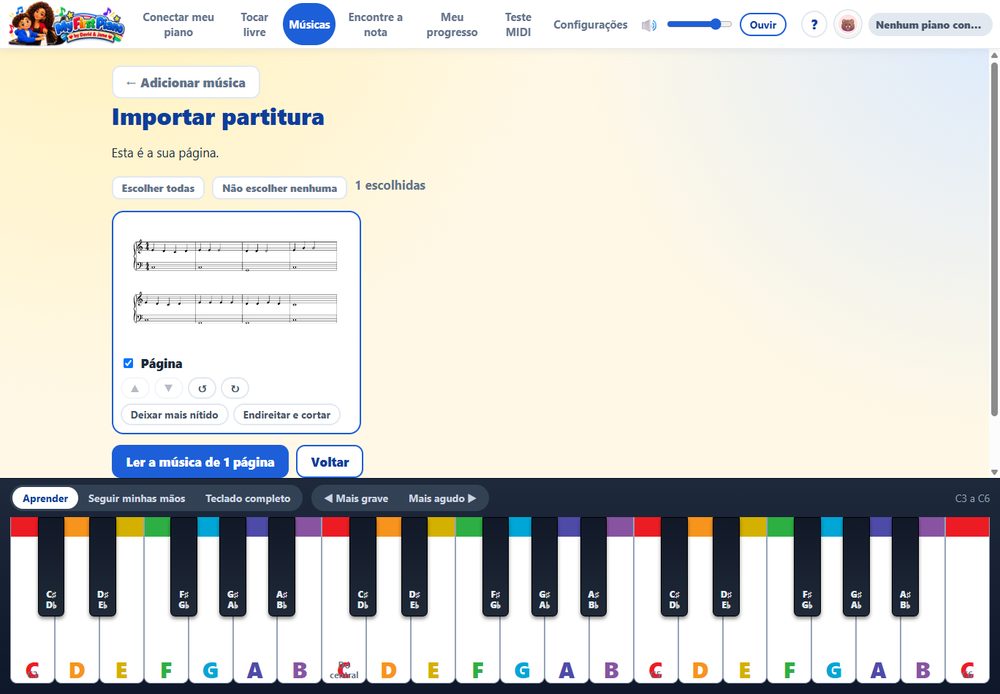Screen dimensions: 1000x694
Task: Toggle the Página checkbox
Action: coord(128,363)
